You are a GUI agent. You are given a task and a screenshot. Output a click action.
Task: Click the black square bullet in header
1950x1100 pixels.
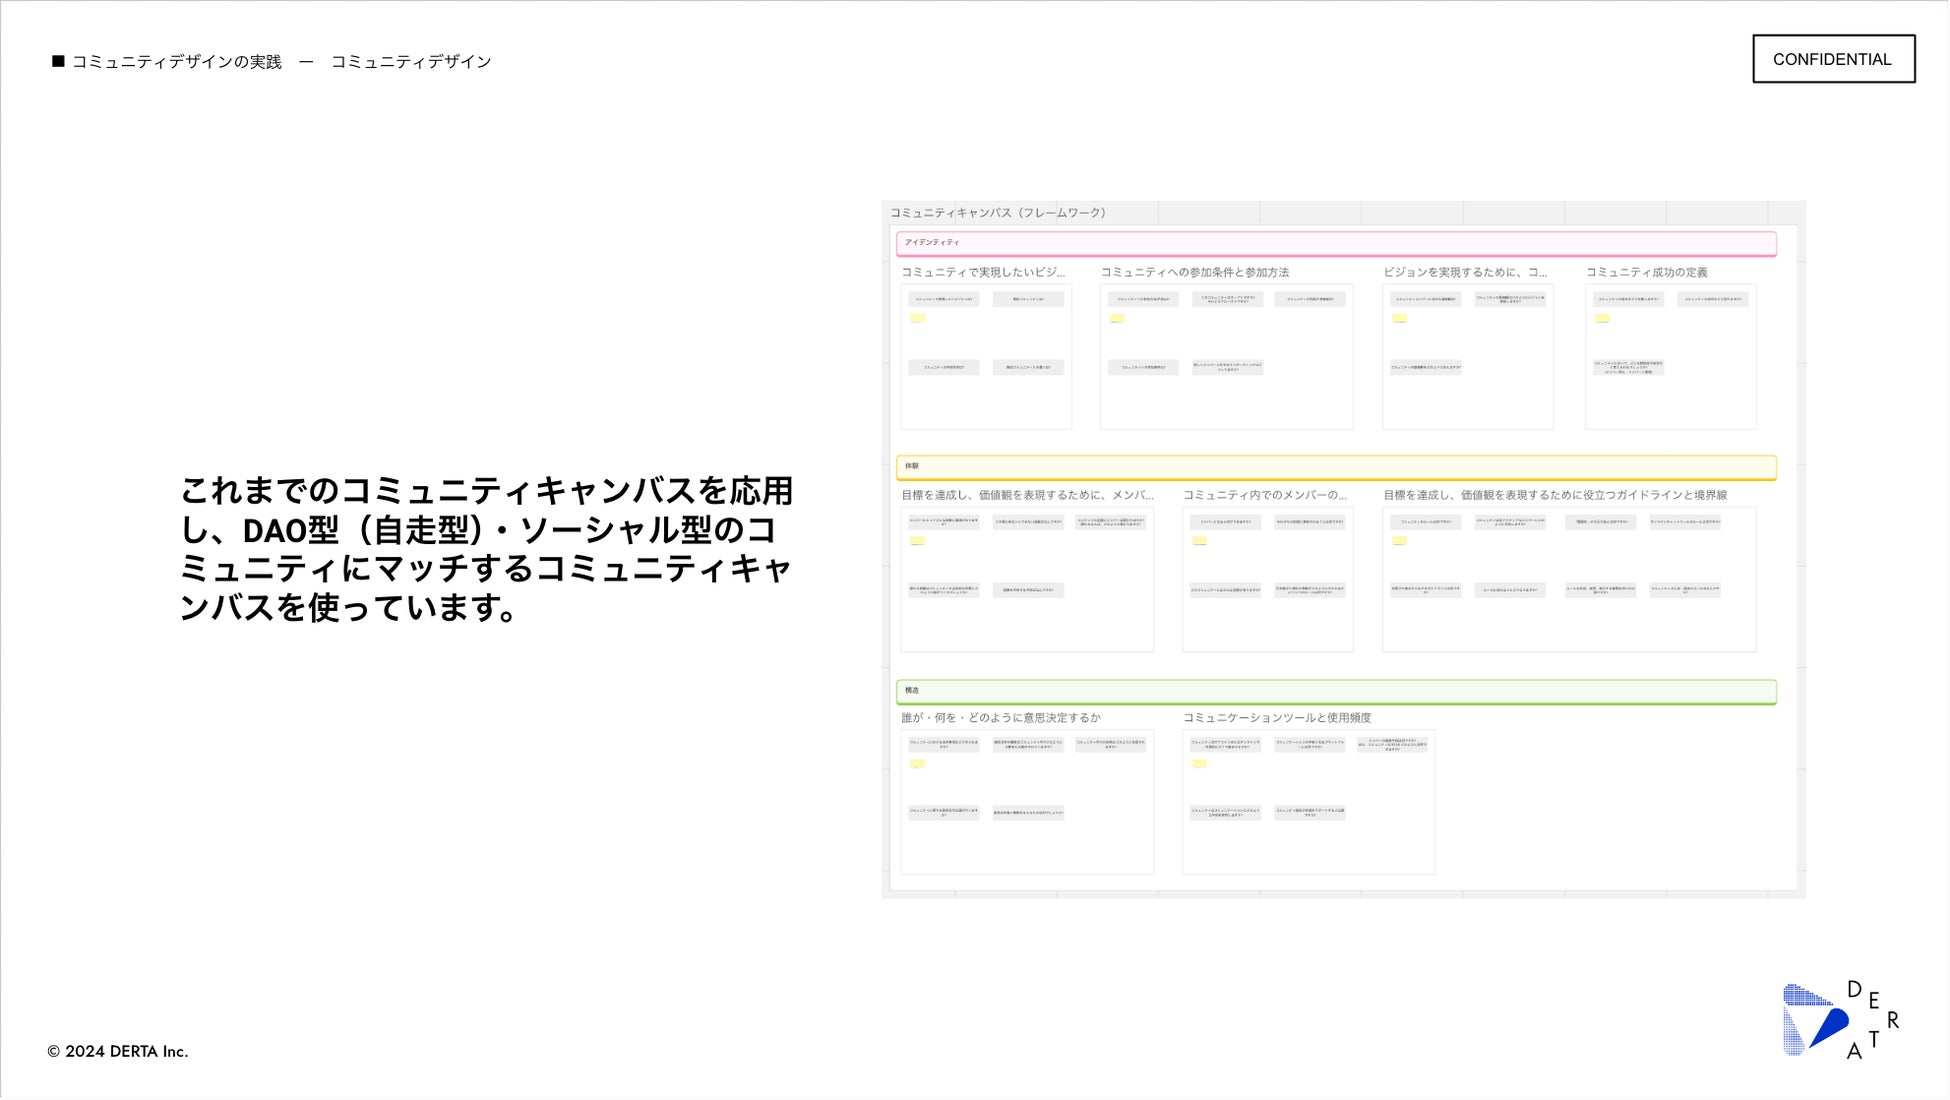coord(58,61)
